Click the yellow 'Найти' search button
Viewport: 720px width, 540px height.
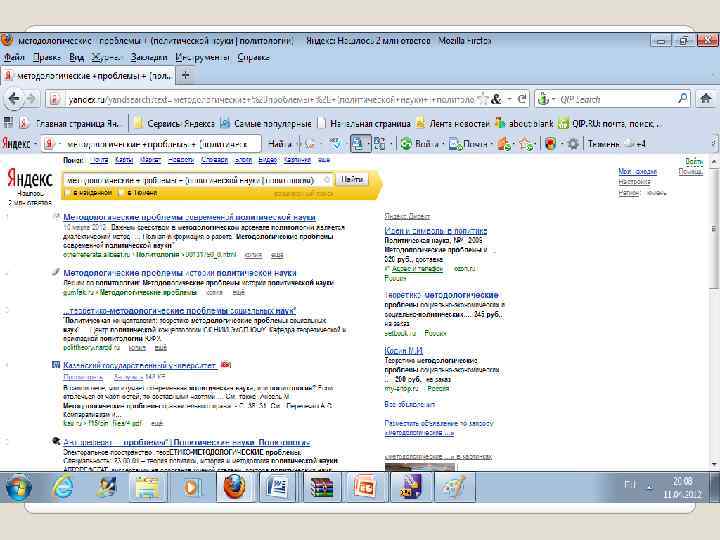(x=352, y=180)
